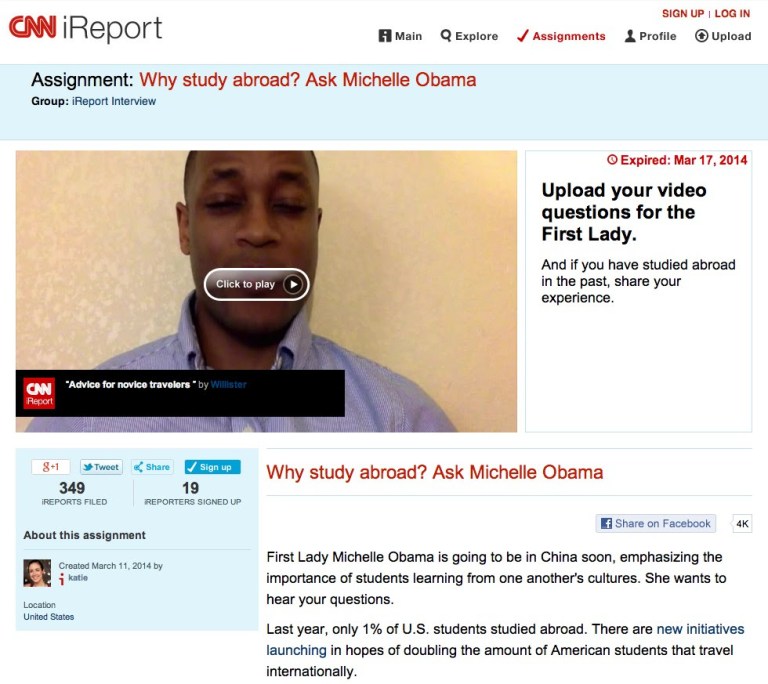Click the Share button with share icon
The width and height of the screenshot is (768, 684).
tap(152, 467)
